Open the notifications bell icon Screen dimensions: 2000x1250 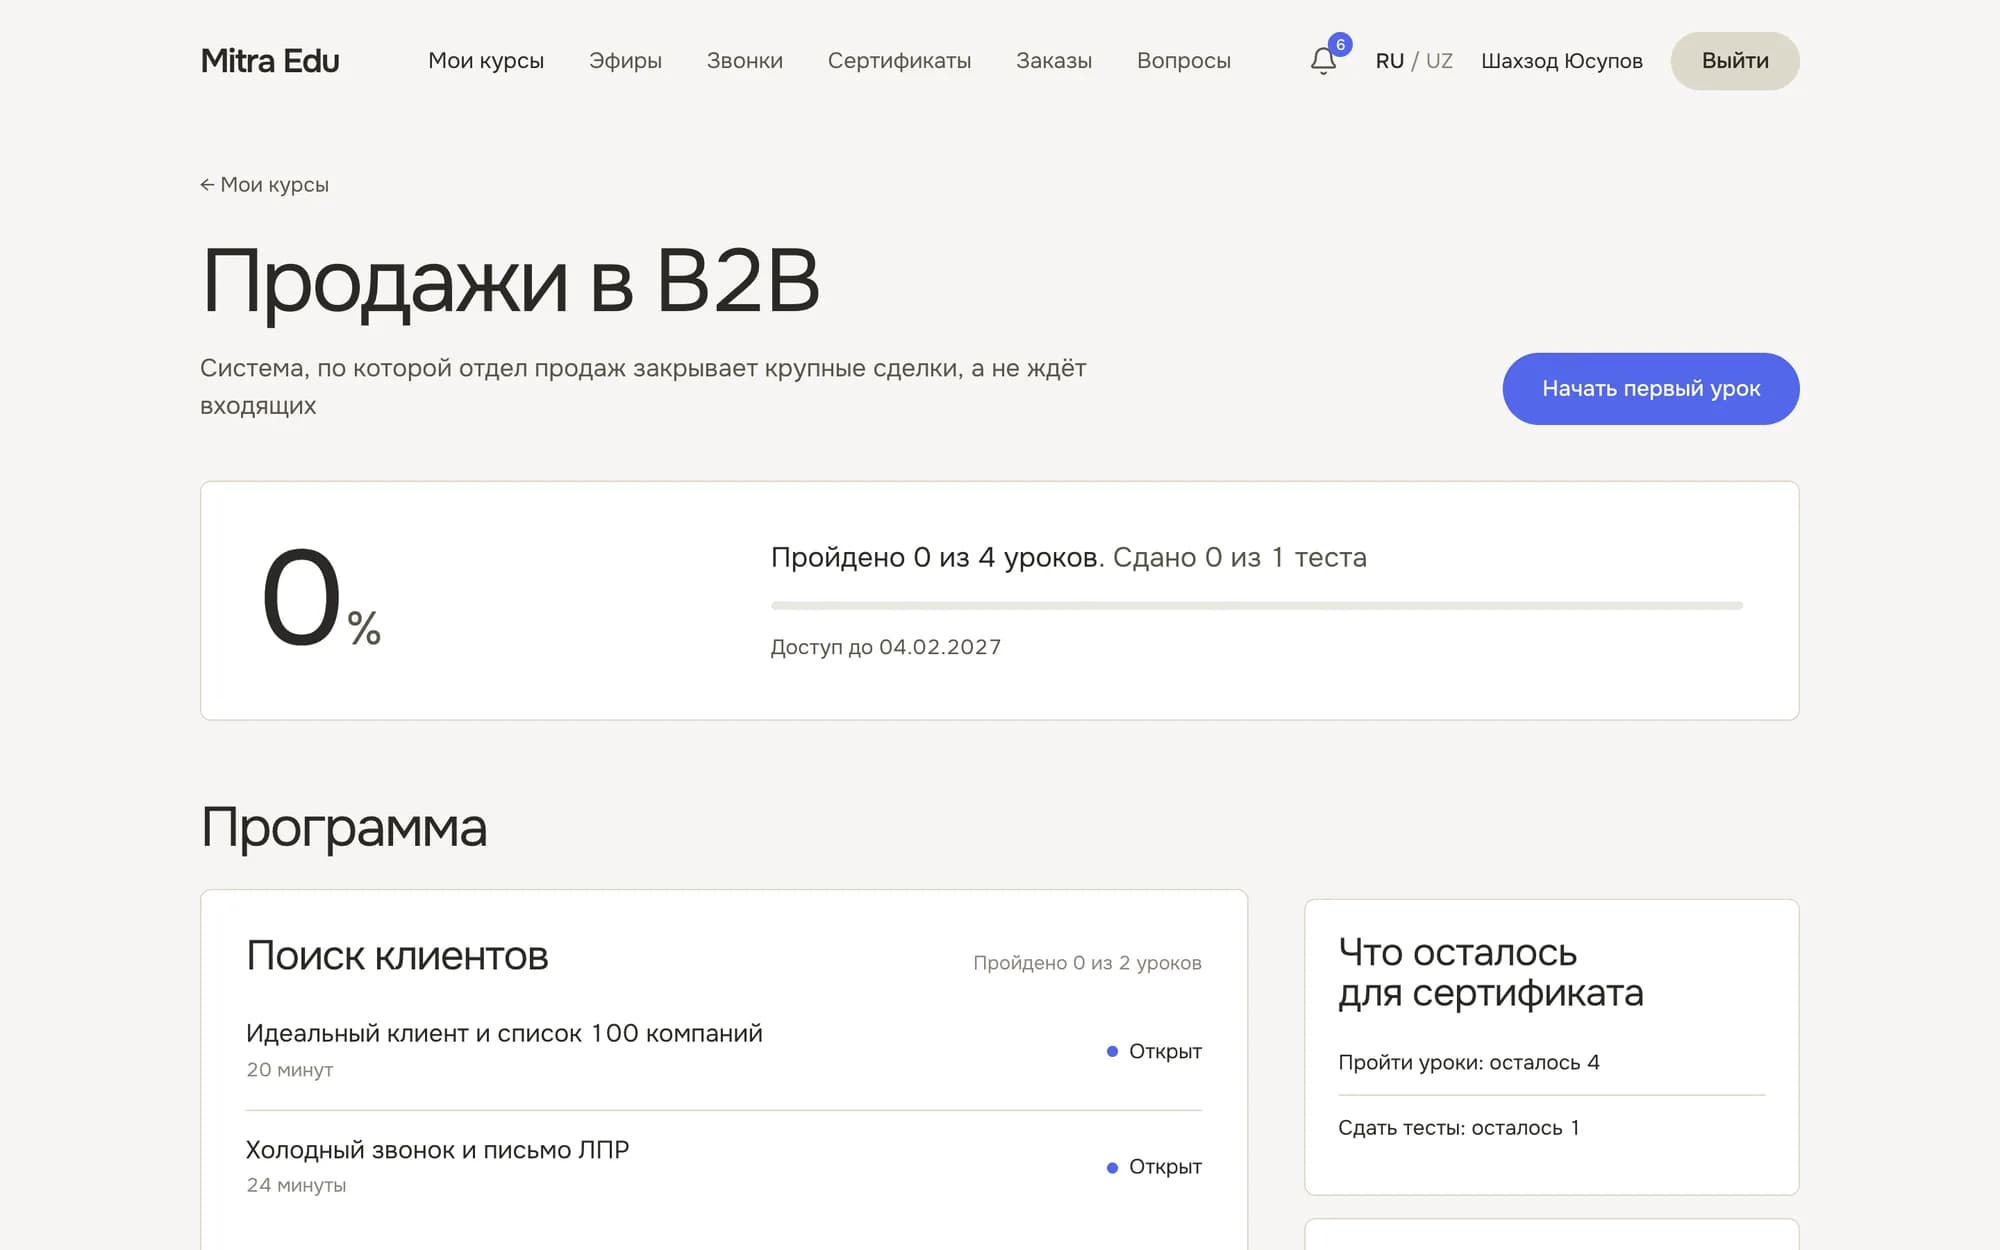coord(1324,61)
